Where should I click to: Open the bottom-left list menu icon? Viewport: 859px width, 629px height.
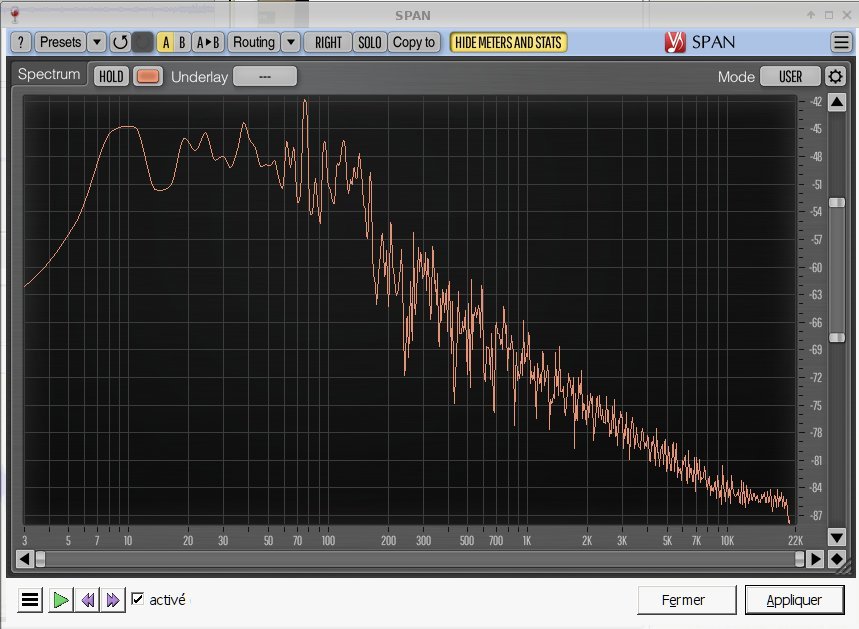pyautogui.click(x=30, y=600)
